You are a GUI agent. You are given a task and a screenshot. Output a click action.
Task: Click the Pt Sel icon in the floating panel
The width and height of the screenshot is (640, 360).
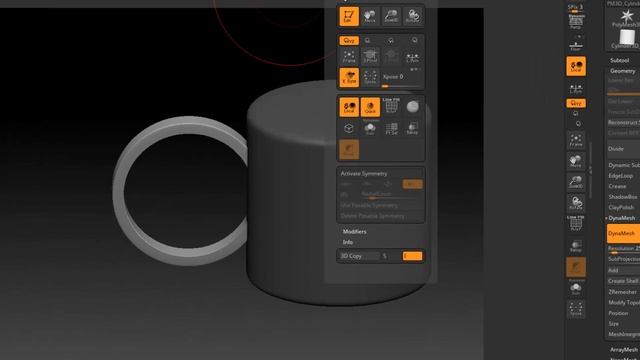click(391, 129)
